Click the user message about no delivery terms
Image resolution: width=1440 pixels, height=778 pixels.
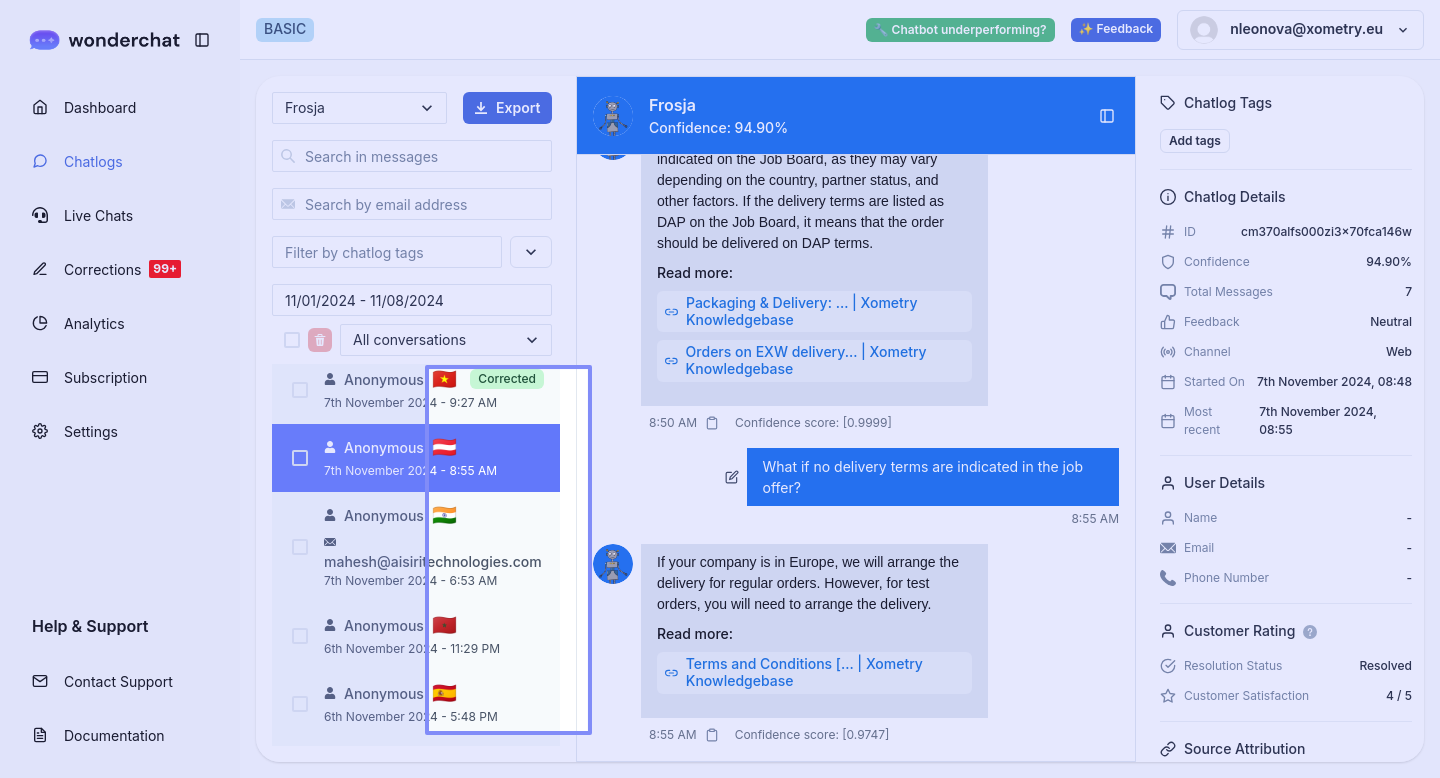point(933,477)
